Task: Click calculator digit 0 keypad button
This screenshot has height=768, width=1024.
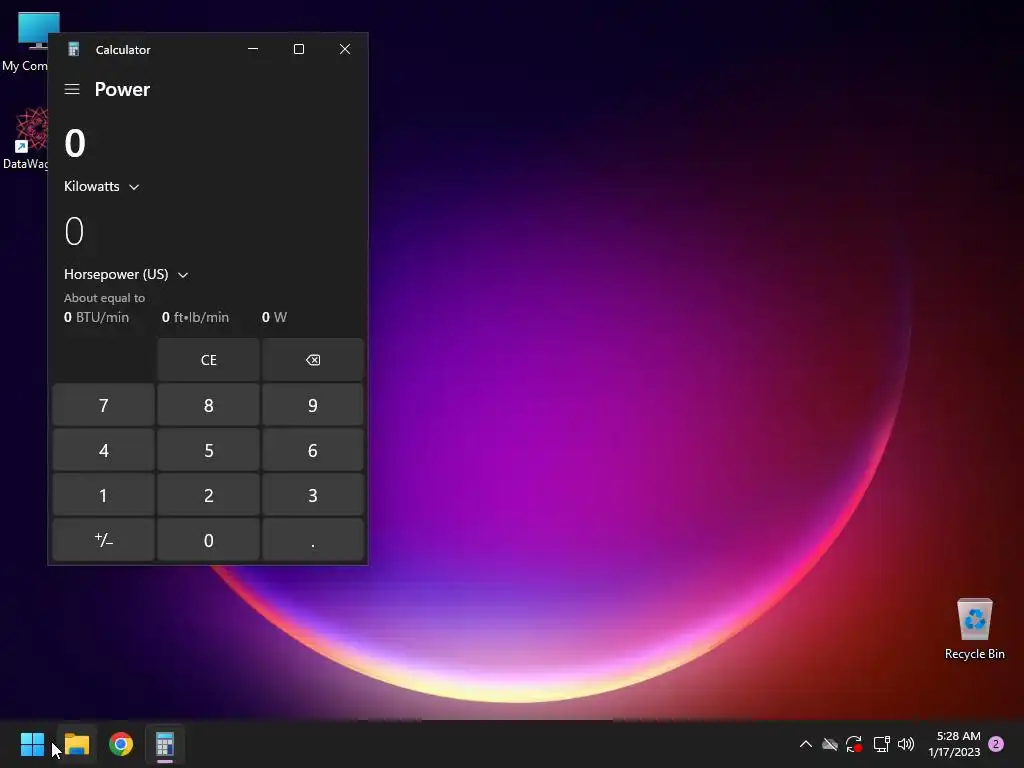Action: pos(208,540)
